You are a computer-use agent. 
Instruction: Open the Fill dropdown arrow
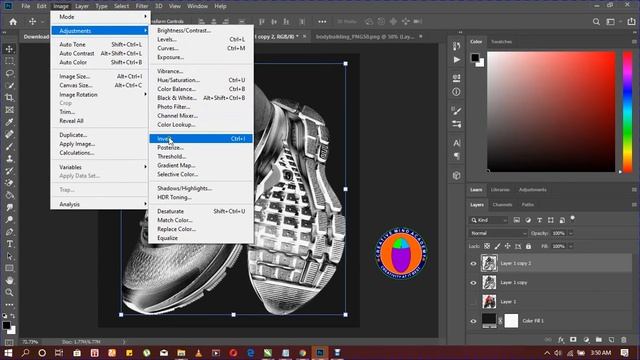pyautogui.click(x=571, y=246)
